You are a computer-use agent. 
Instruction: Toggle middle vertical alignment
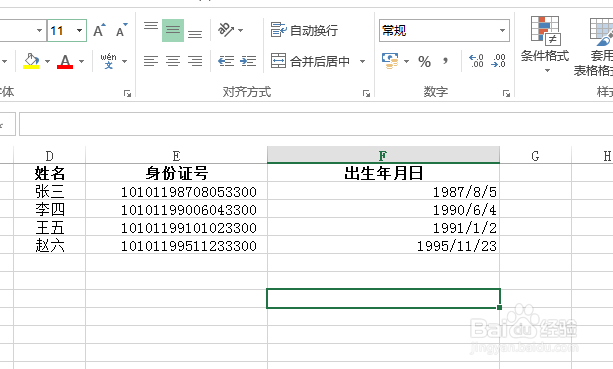tap(173, 30)
